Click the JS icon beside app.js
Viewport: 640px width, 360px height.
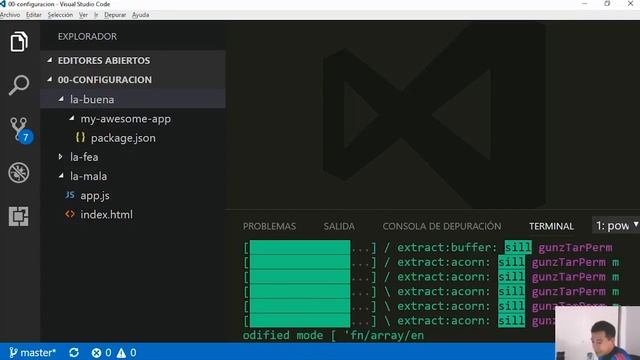pos(70,195)
